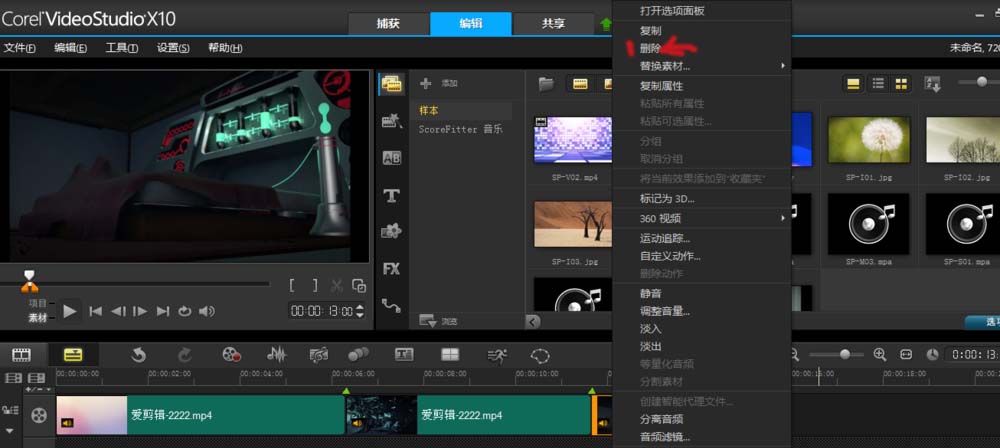The height and width of the screenshot is (448, 1000).
Task: Open the 浏览 browse dropdown button
Action: tap(439, 322)
